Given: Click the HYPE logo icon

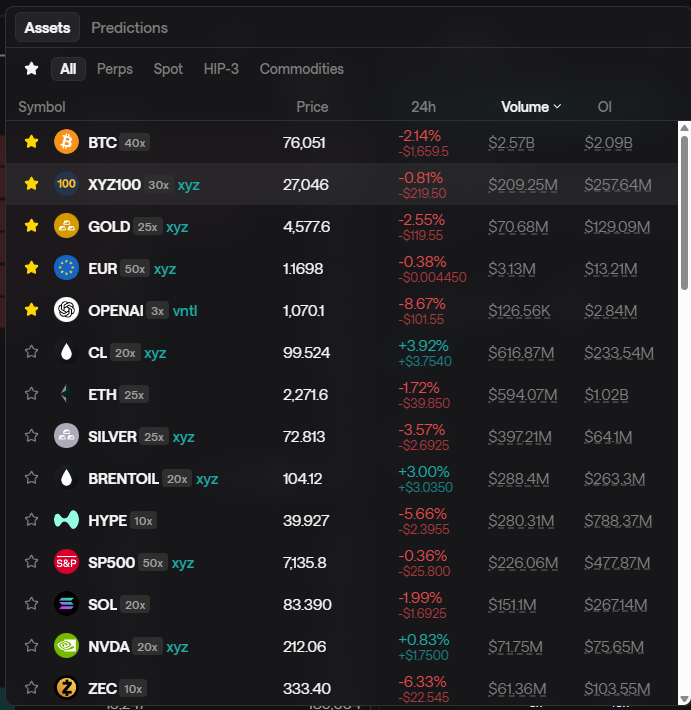Looking at the screenshot, I should click(x=66, y=520).
